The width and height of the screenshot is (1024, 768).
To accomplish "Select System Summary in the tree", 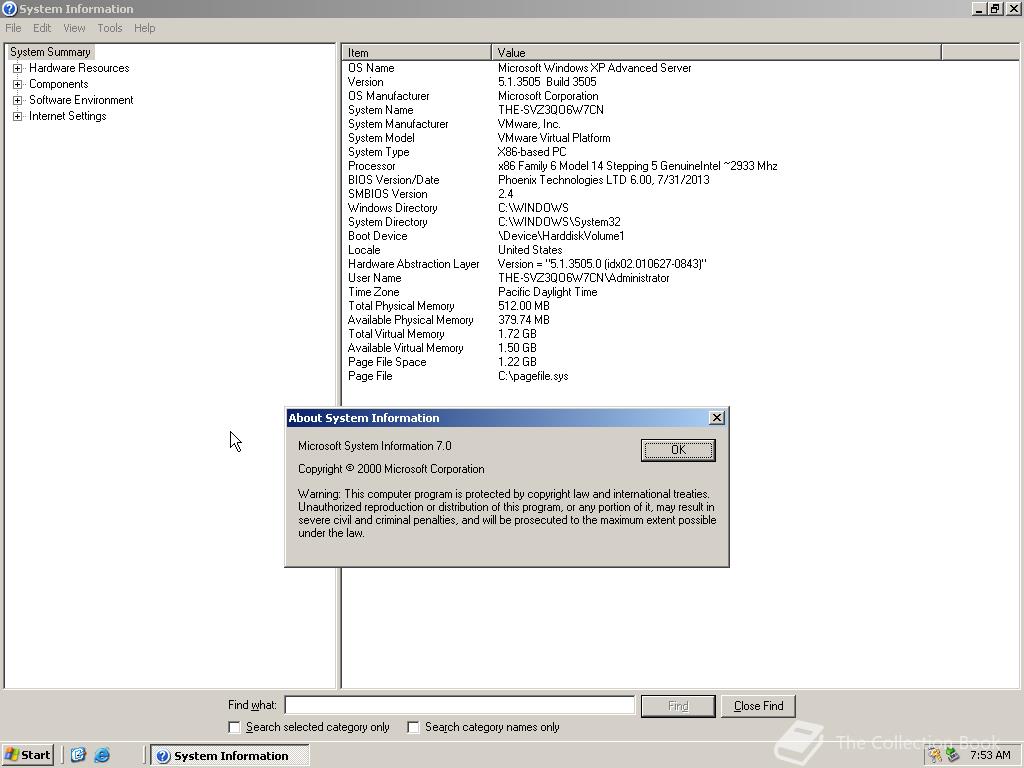I will (50, 52).
